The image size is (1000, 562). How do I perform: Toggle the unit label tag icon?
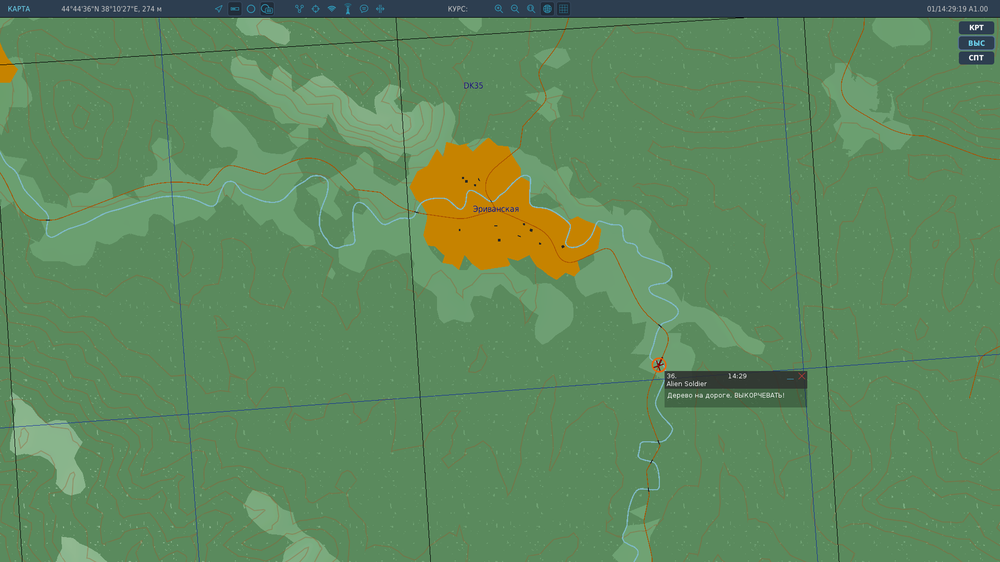click(235, 9)
